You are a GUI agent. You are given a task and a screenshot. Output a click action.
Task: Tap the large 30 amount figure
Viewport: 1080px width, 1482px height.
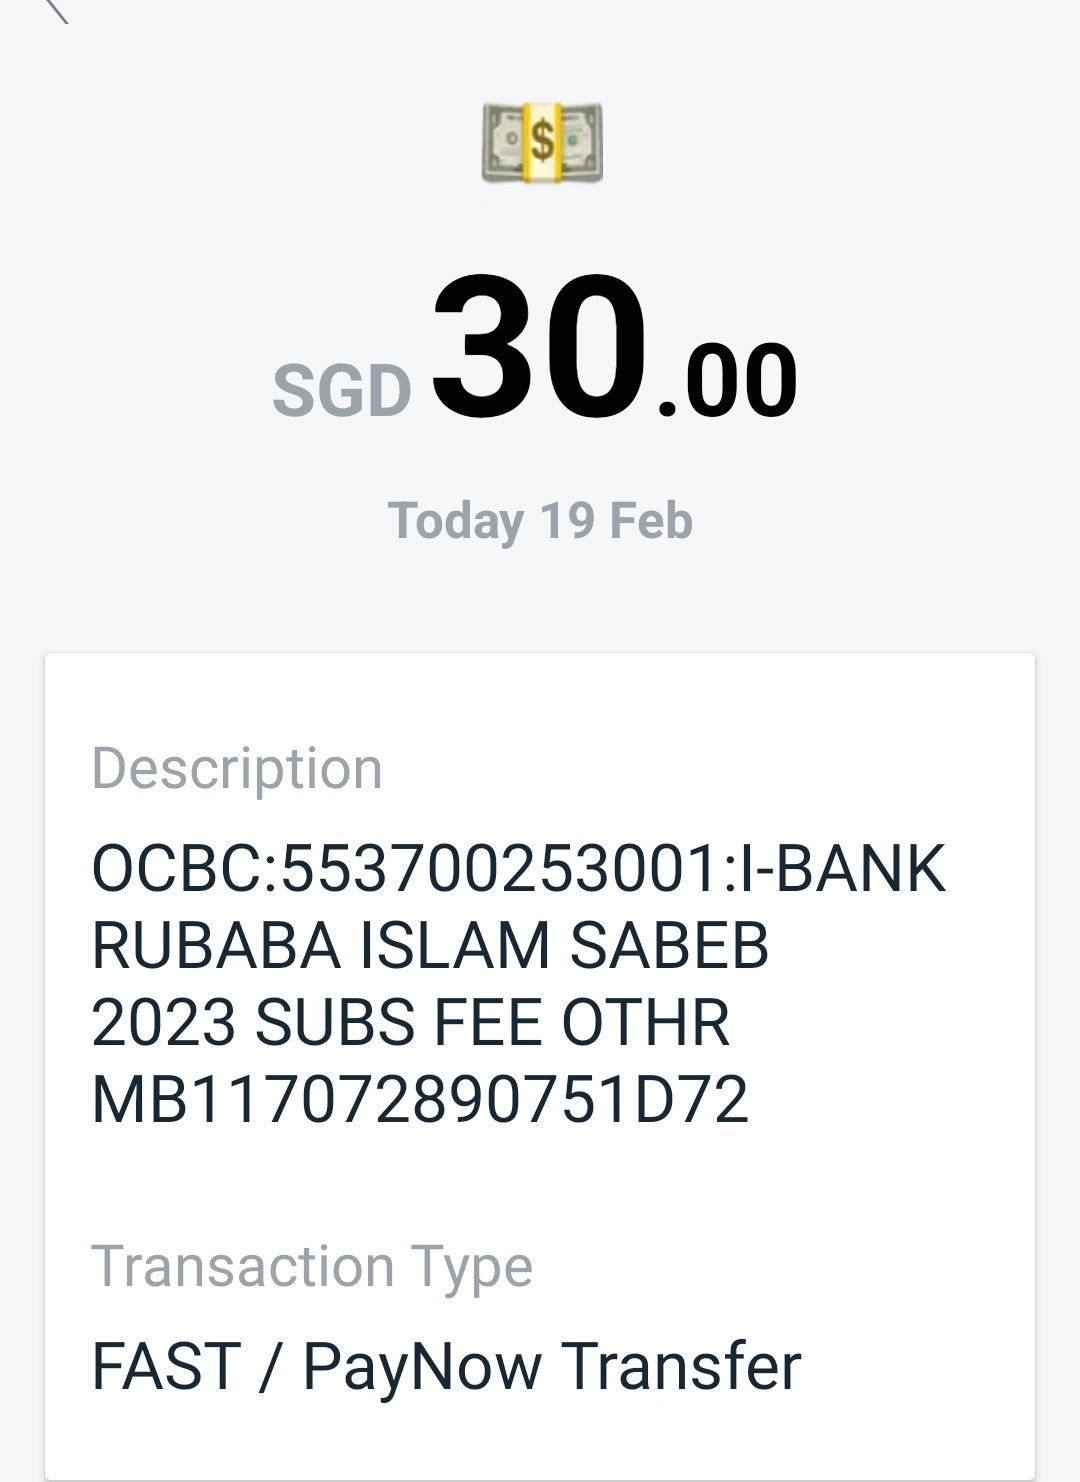click(539, 348)
